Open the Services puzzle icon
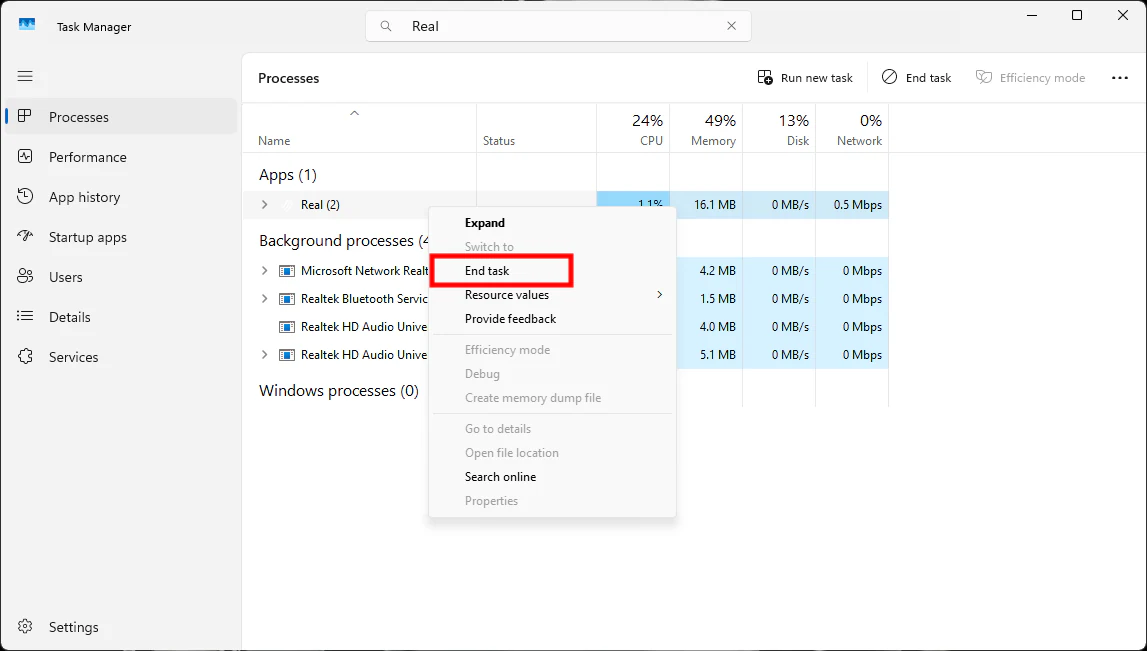Viewport: 1147px width, 651px height. 25,356
